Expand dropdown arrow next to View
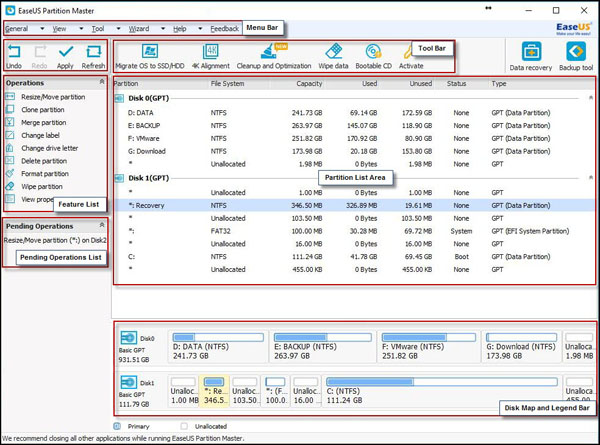600x445 pixels. pyautogui.click(x=81, y=29)
